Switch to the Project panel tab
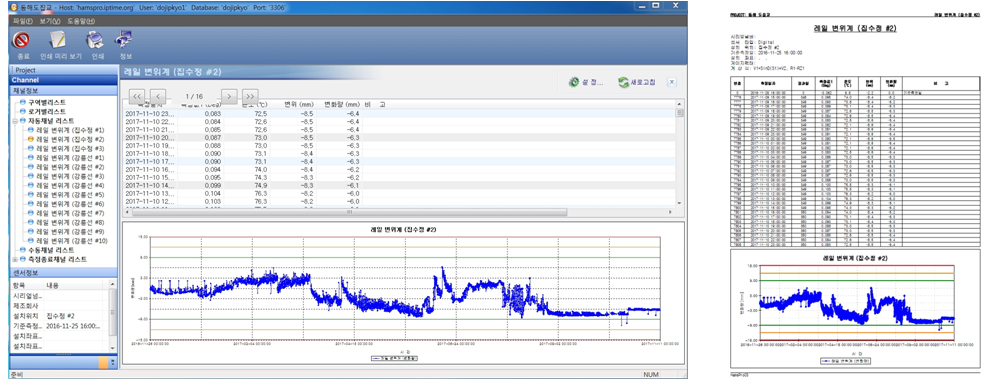The height and width of the screenshot is (390, 1000). click(x=64, y=70)
